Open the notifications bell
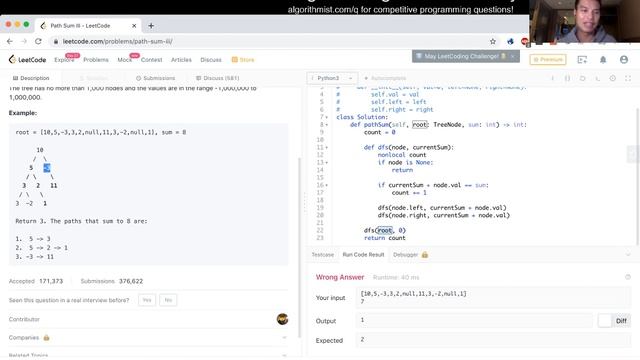Viewport: 640px width, 360px height. coord(603,60)
